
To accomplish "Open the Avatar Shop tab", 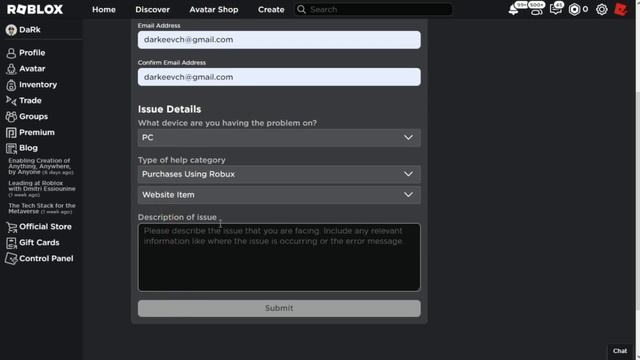I will tap(214, 9).
